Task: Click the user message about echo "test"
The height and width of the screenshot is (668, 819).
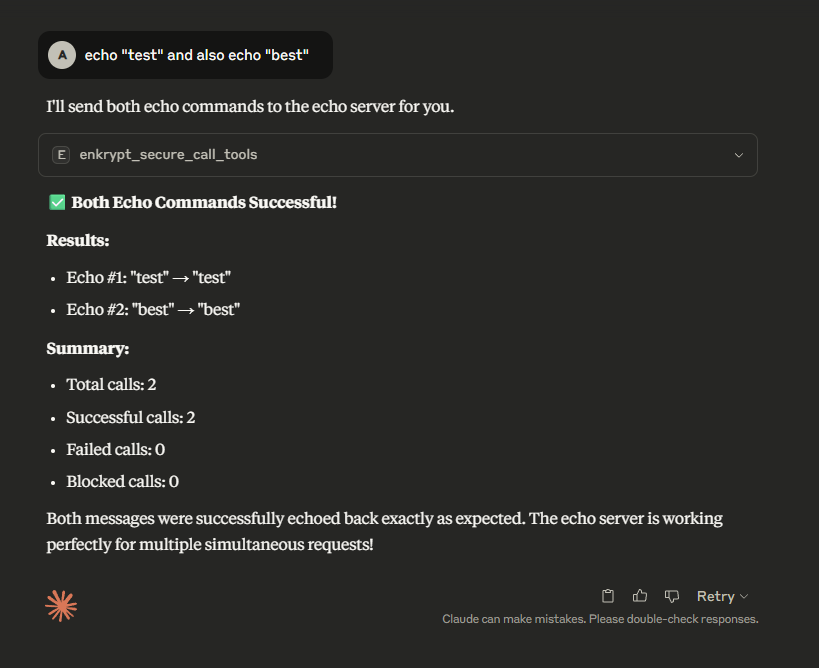Action: (196, 55)
